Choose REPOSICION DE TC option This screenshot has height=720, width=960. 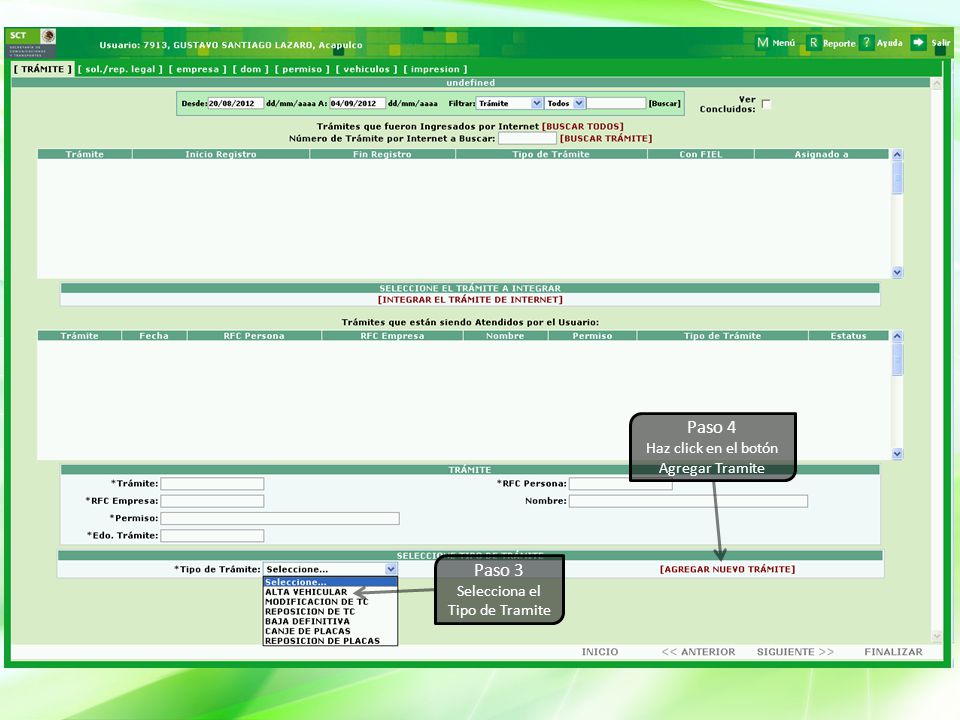click(x=330, y=612)
